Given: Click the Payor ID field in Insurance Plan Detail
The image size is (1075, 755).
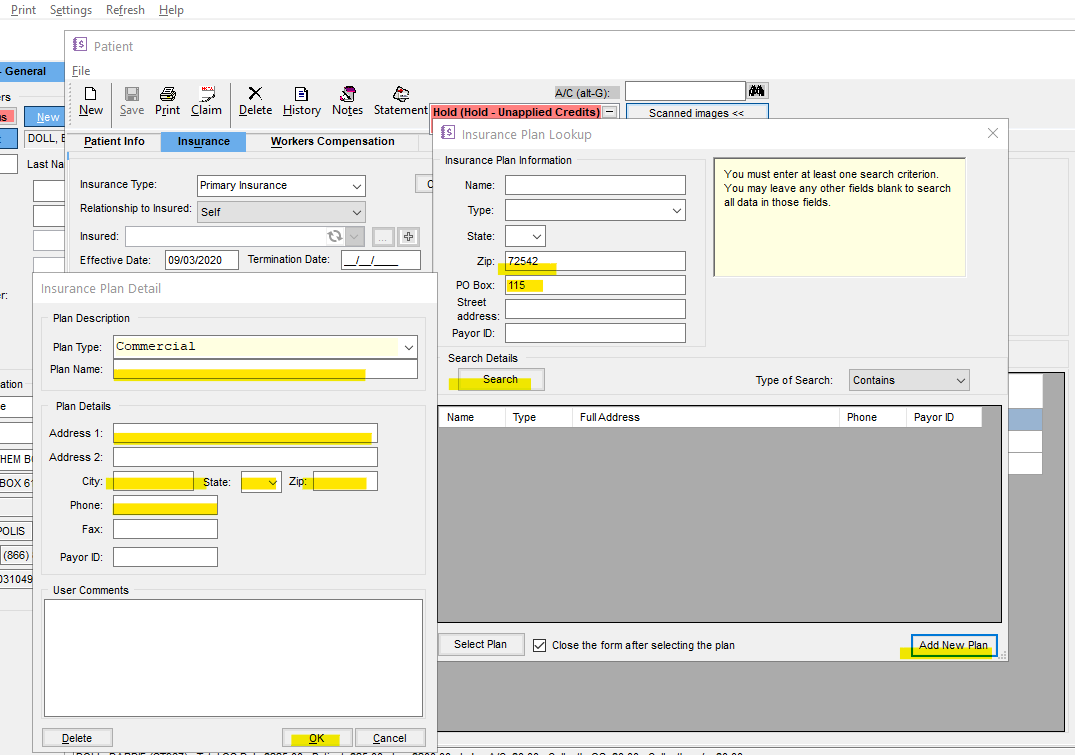Looking at the screenshot, I should tap(165, 557).
